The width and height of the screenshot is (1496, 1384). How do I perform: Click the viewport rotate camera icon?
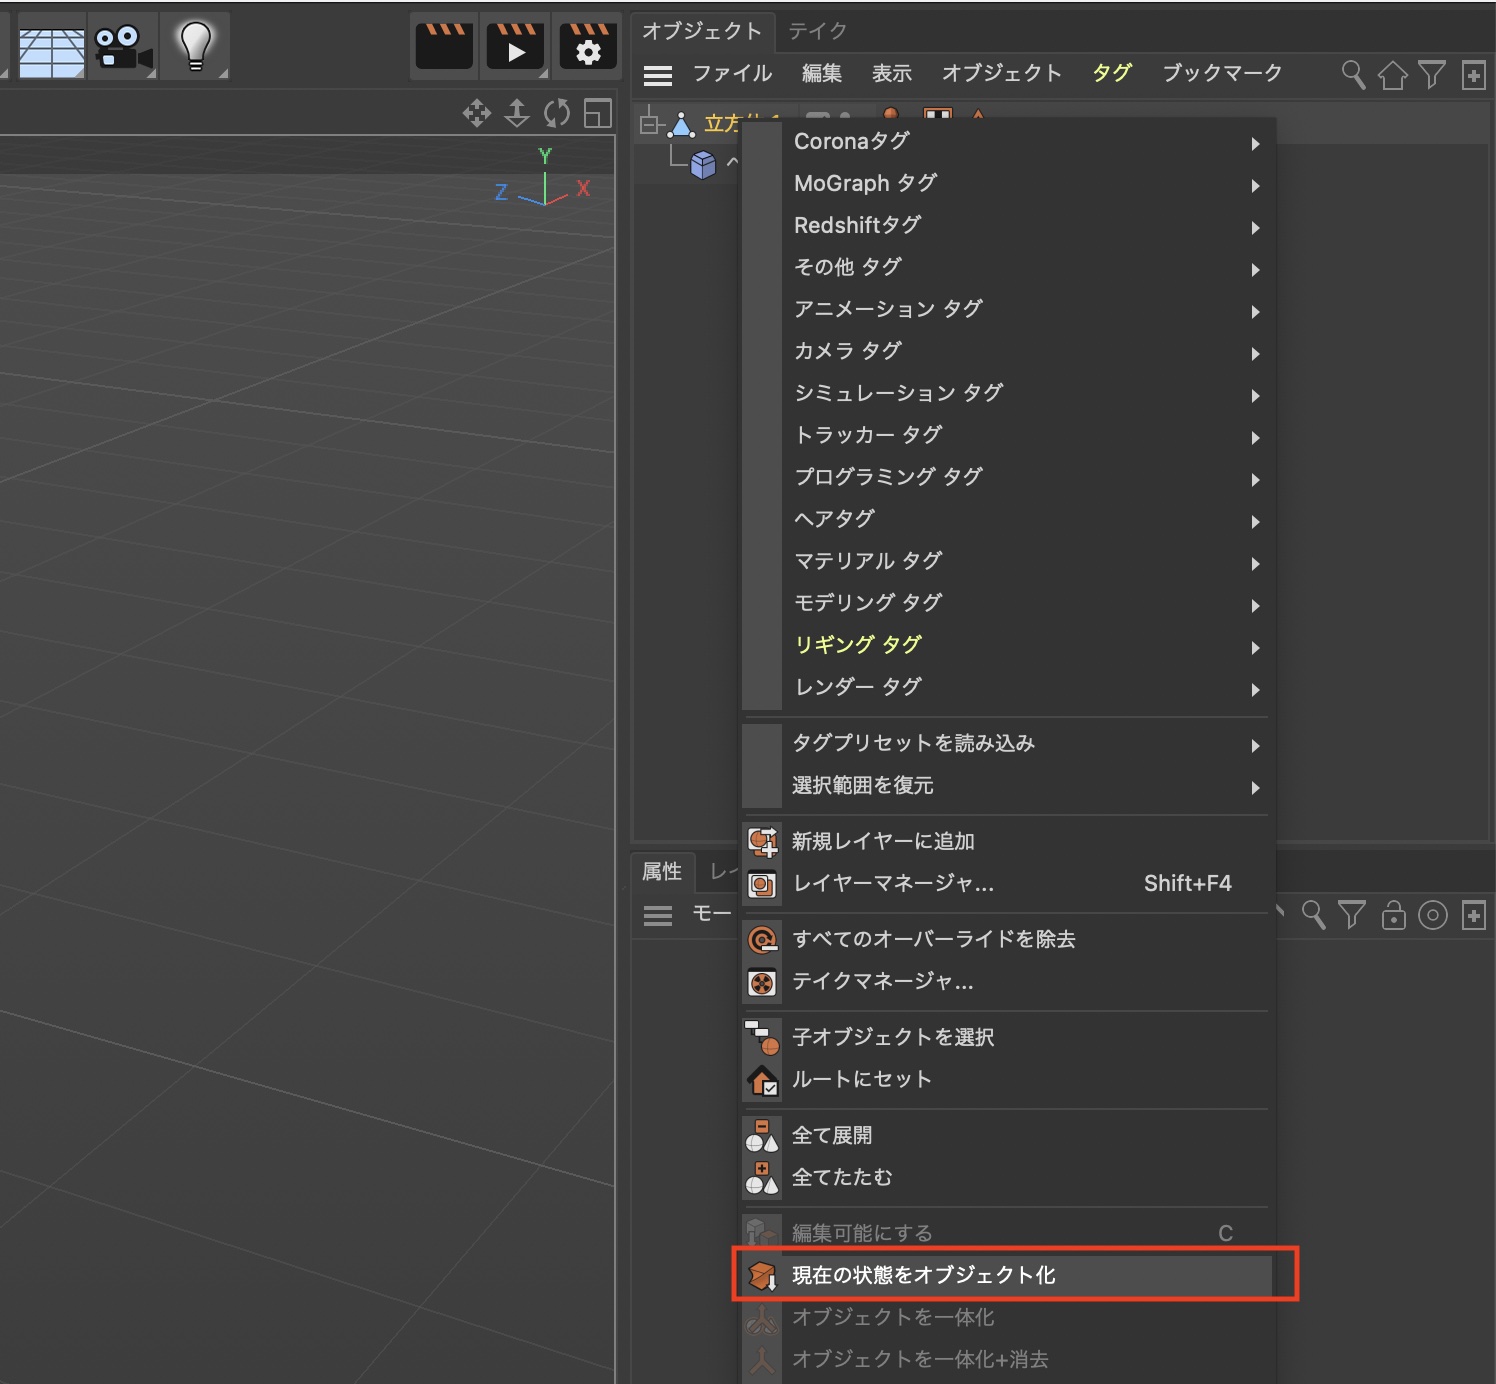tap(557, 114)
